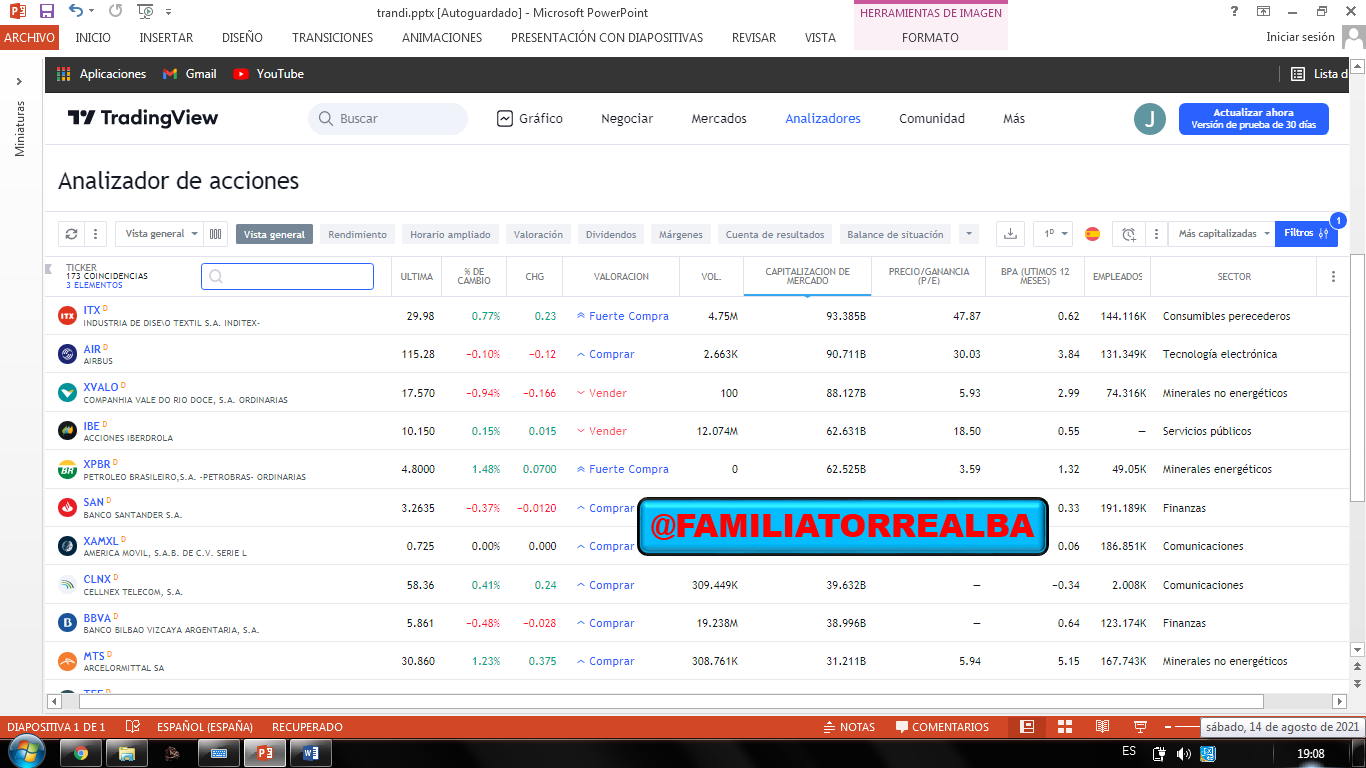Viewport: 1366px width, 768px height.
Task: Undo the last action in PowerPoint
Action: point(77,12)
